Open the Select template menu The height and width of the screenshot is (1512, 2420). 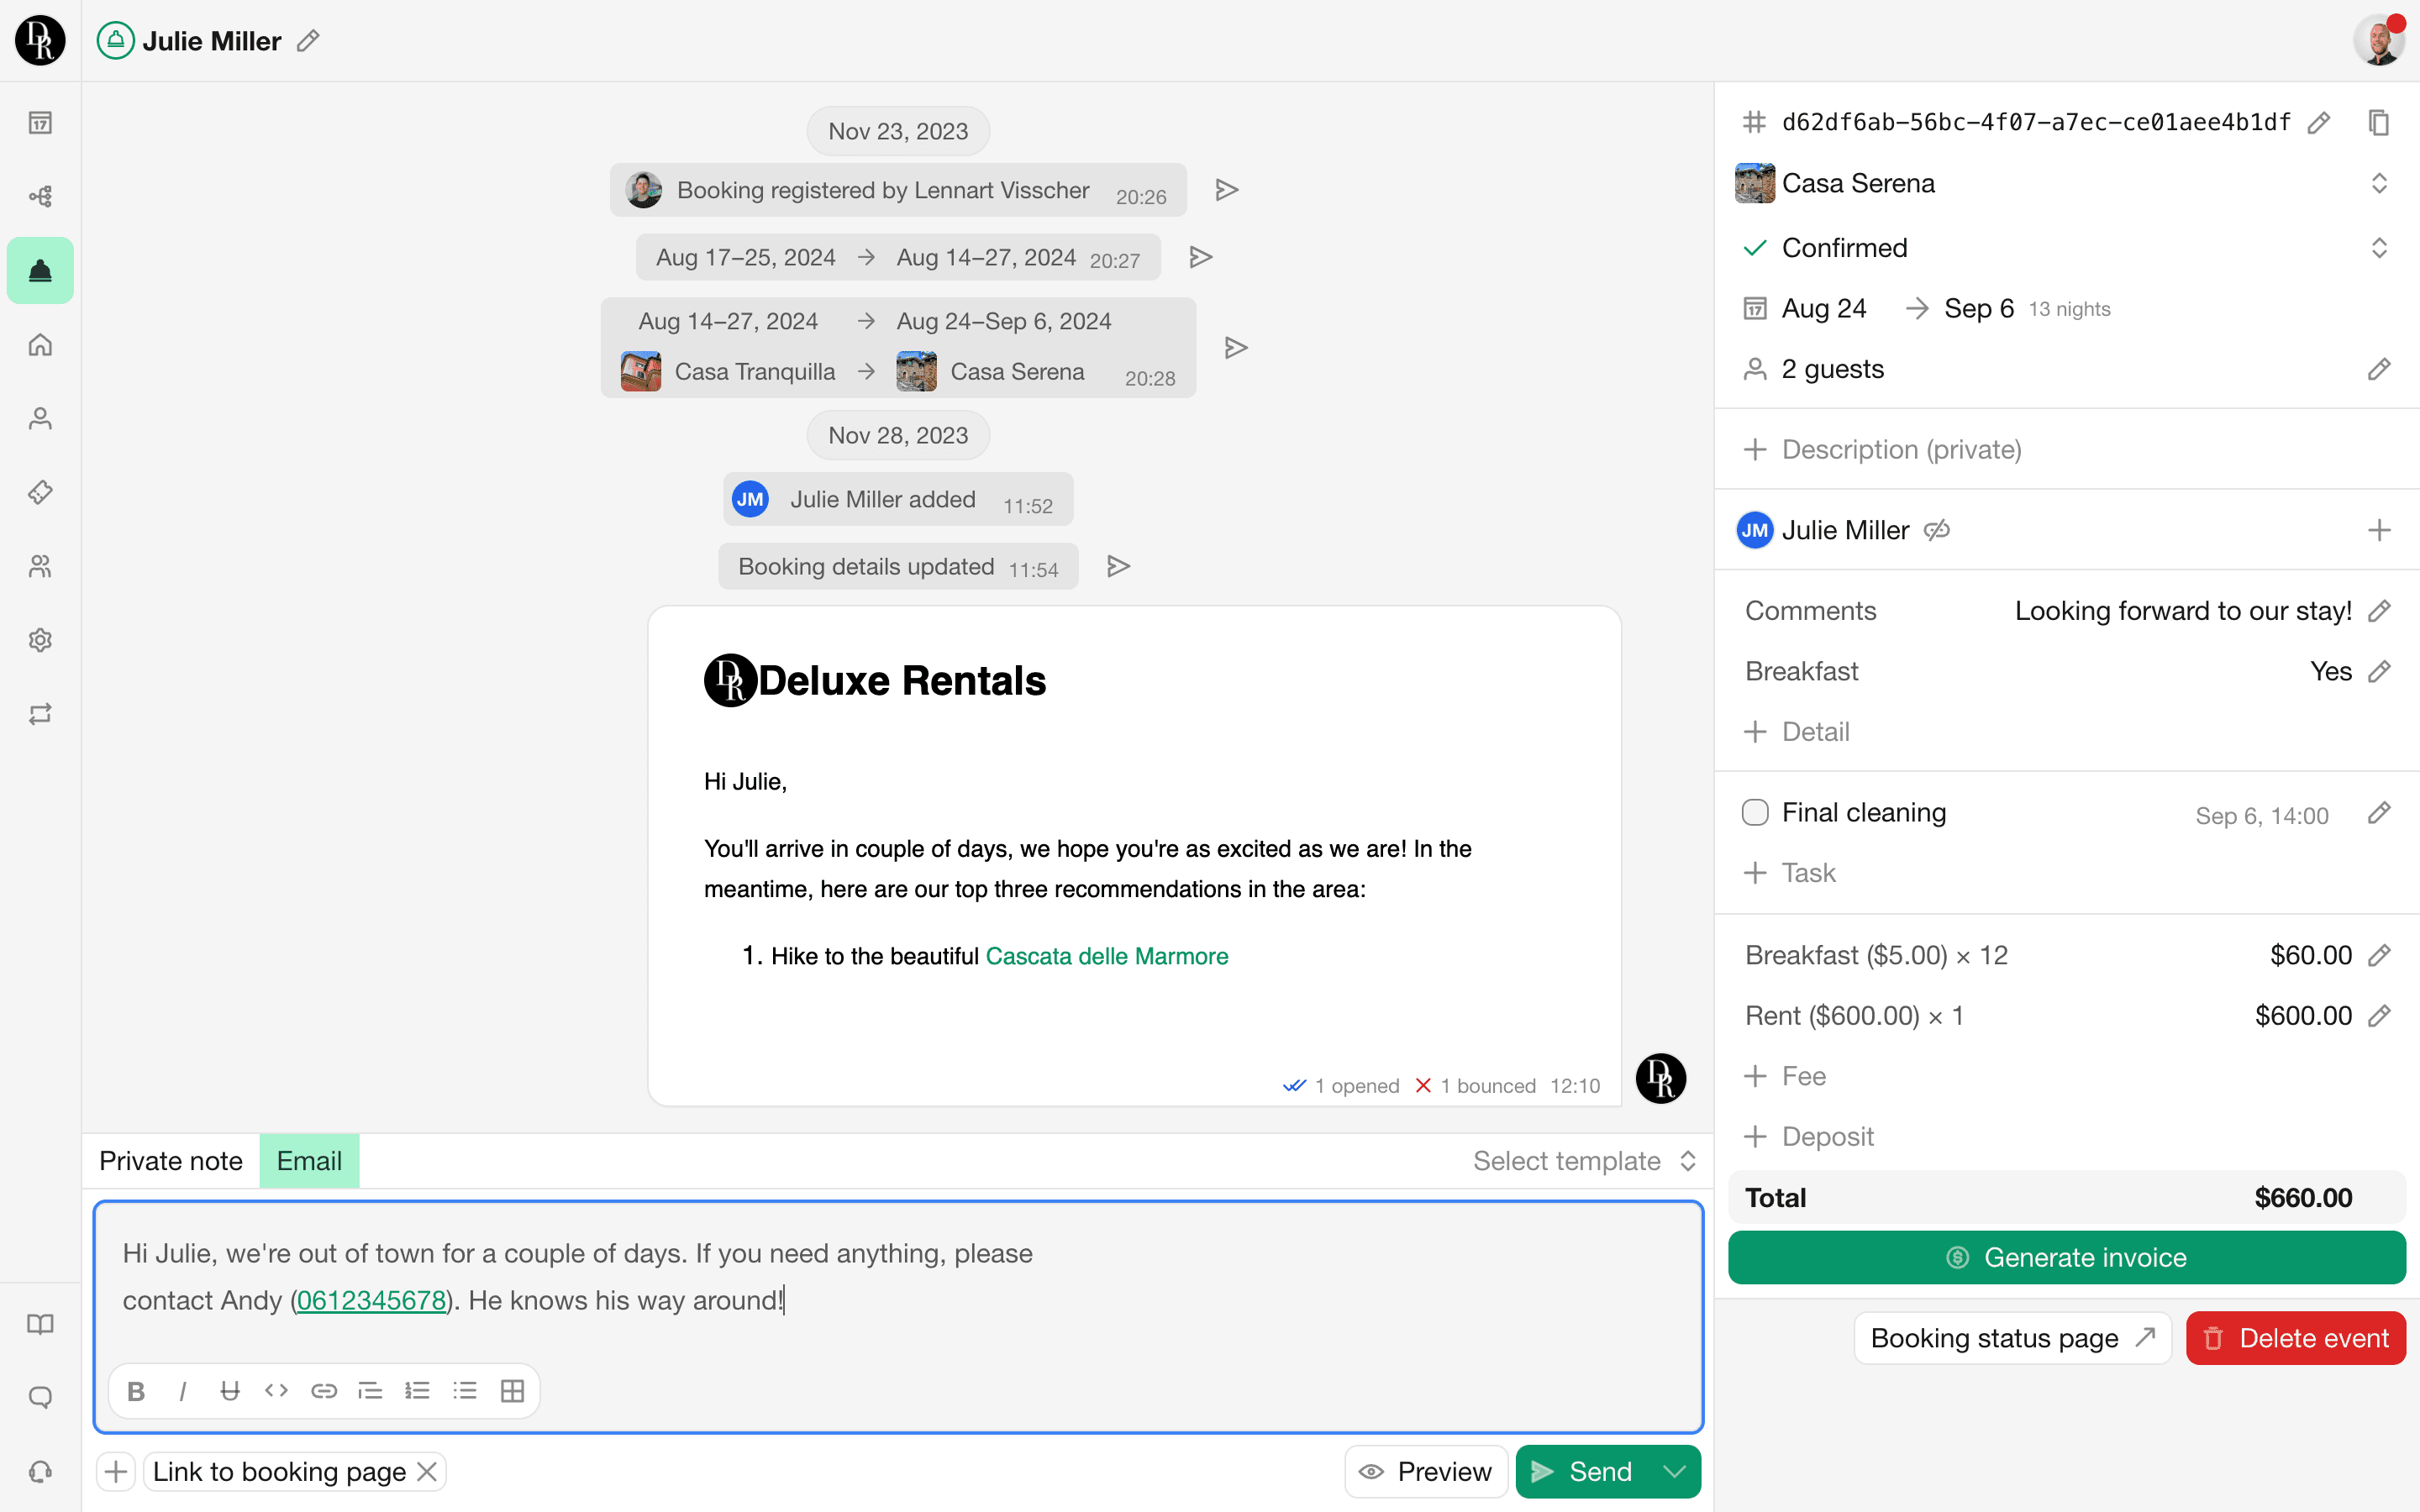1584,1161
